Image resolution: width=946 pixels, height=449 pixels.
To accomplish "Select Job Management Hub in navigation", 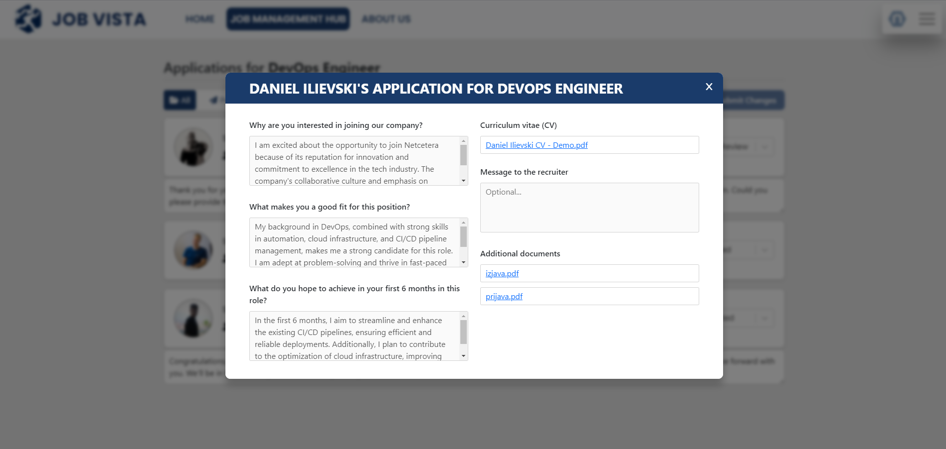I will [288, 19].
